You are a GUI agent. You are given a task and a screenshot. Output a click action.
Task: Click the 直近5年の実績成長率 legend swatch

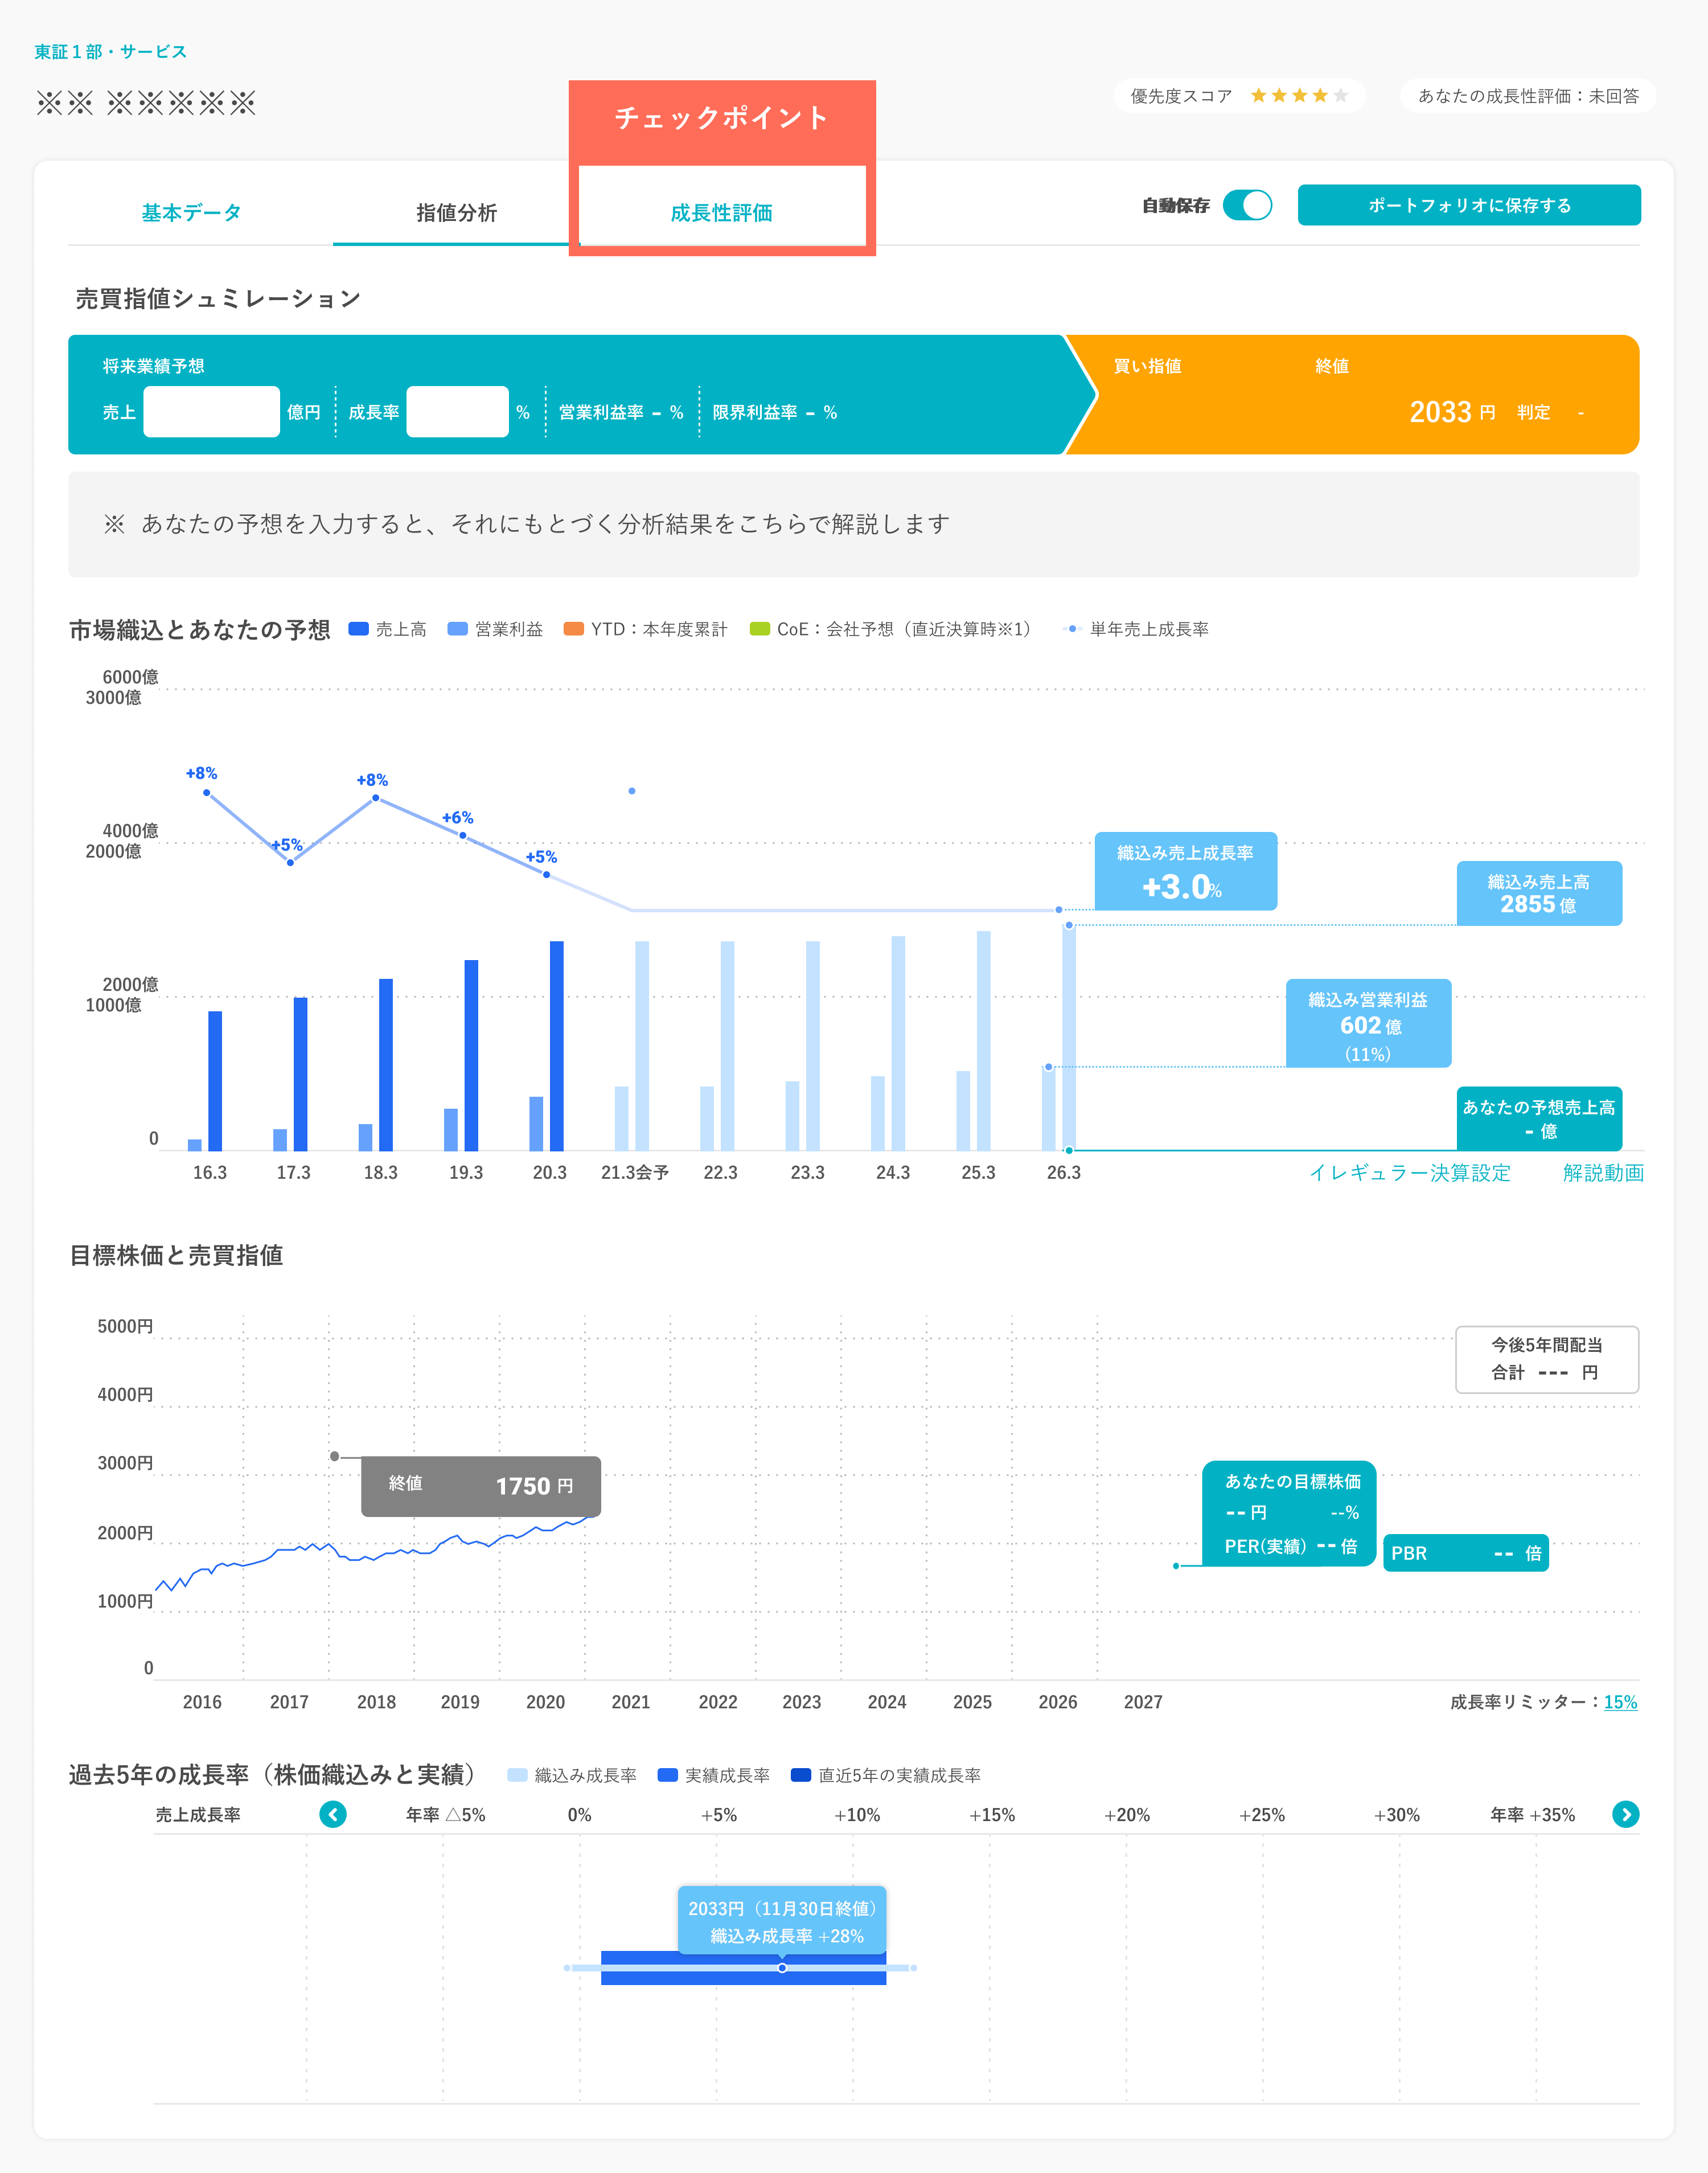[800, 1775]
